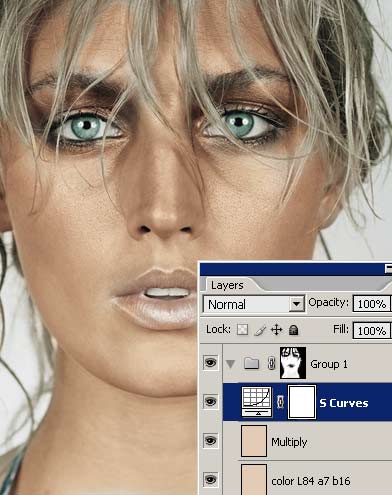Image resolution: width=392 pixels, height=495 pixels.
Task: Collapse the Group 1 disclosure triangle
Action: 230,364
